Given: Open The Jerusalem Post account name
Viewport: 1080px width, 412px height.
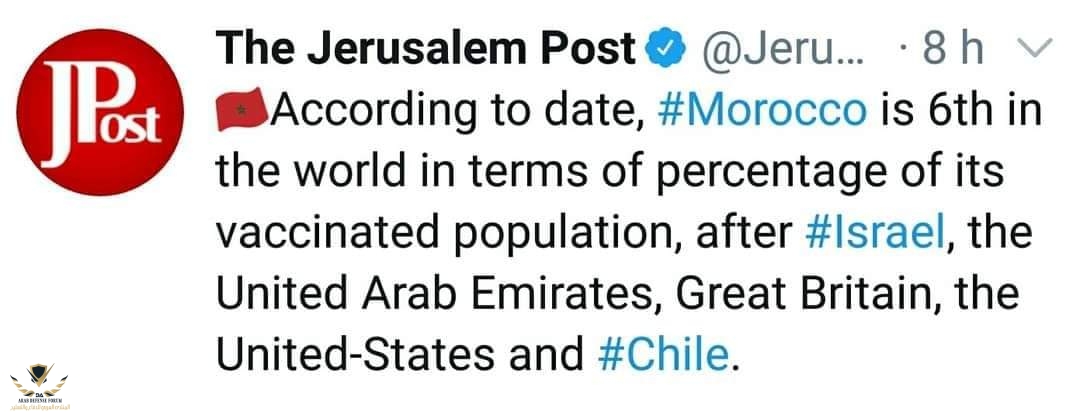Looking at the screenshot, I should pos(426,49).
